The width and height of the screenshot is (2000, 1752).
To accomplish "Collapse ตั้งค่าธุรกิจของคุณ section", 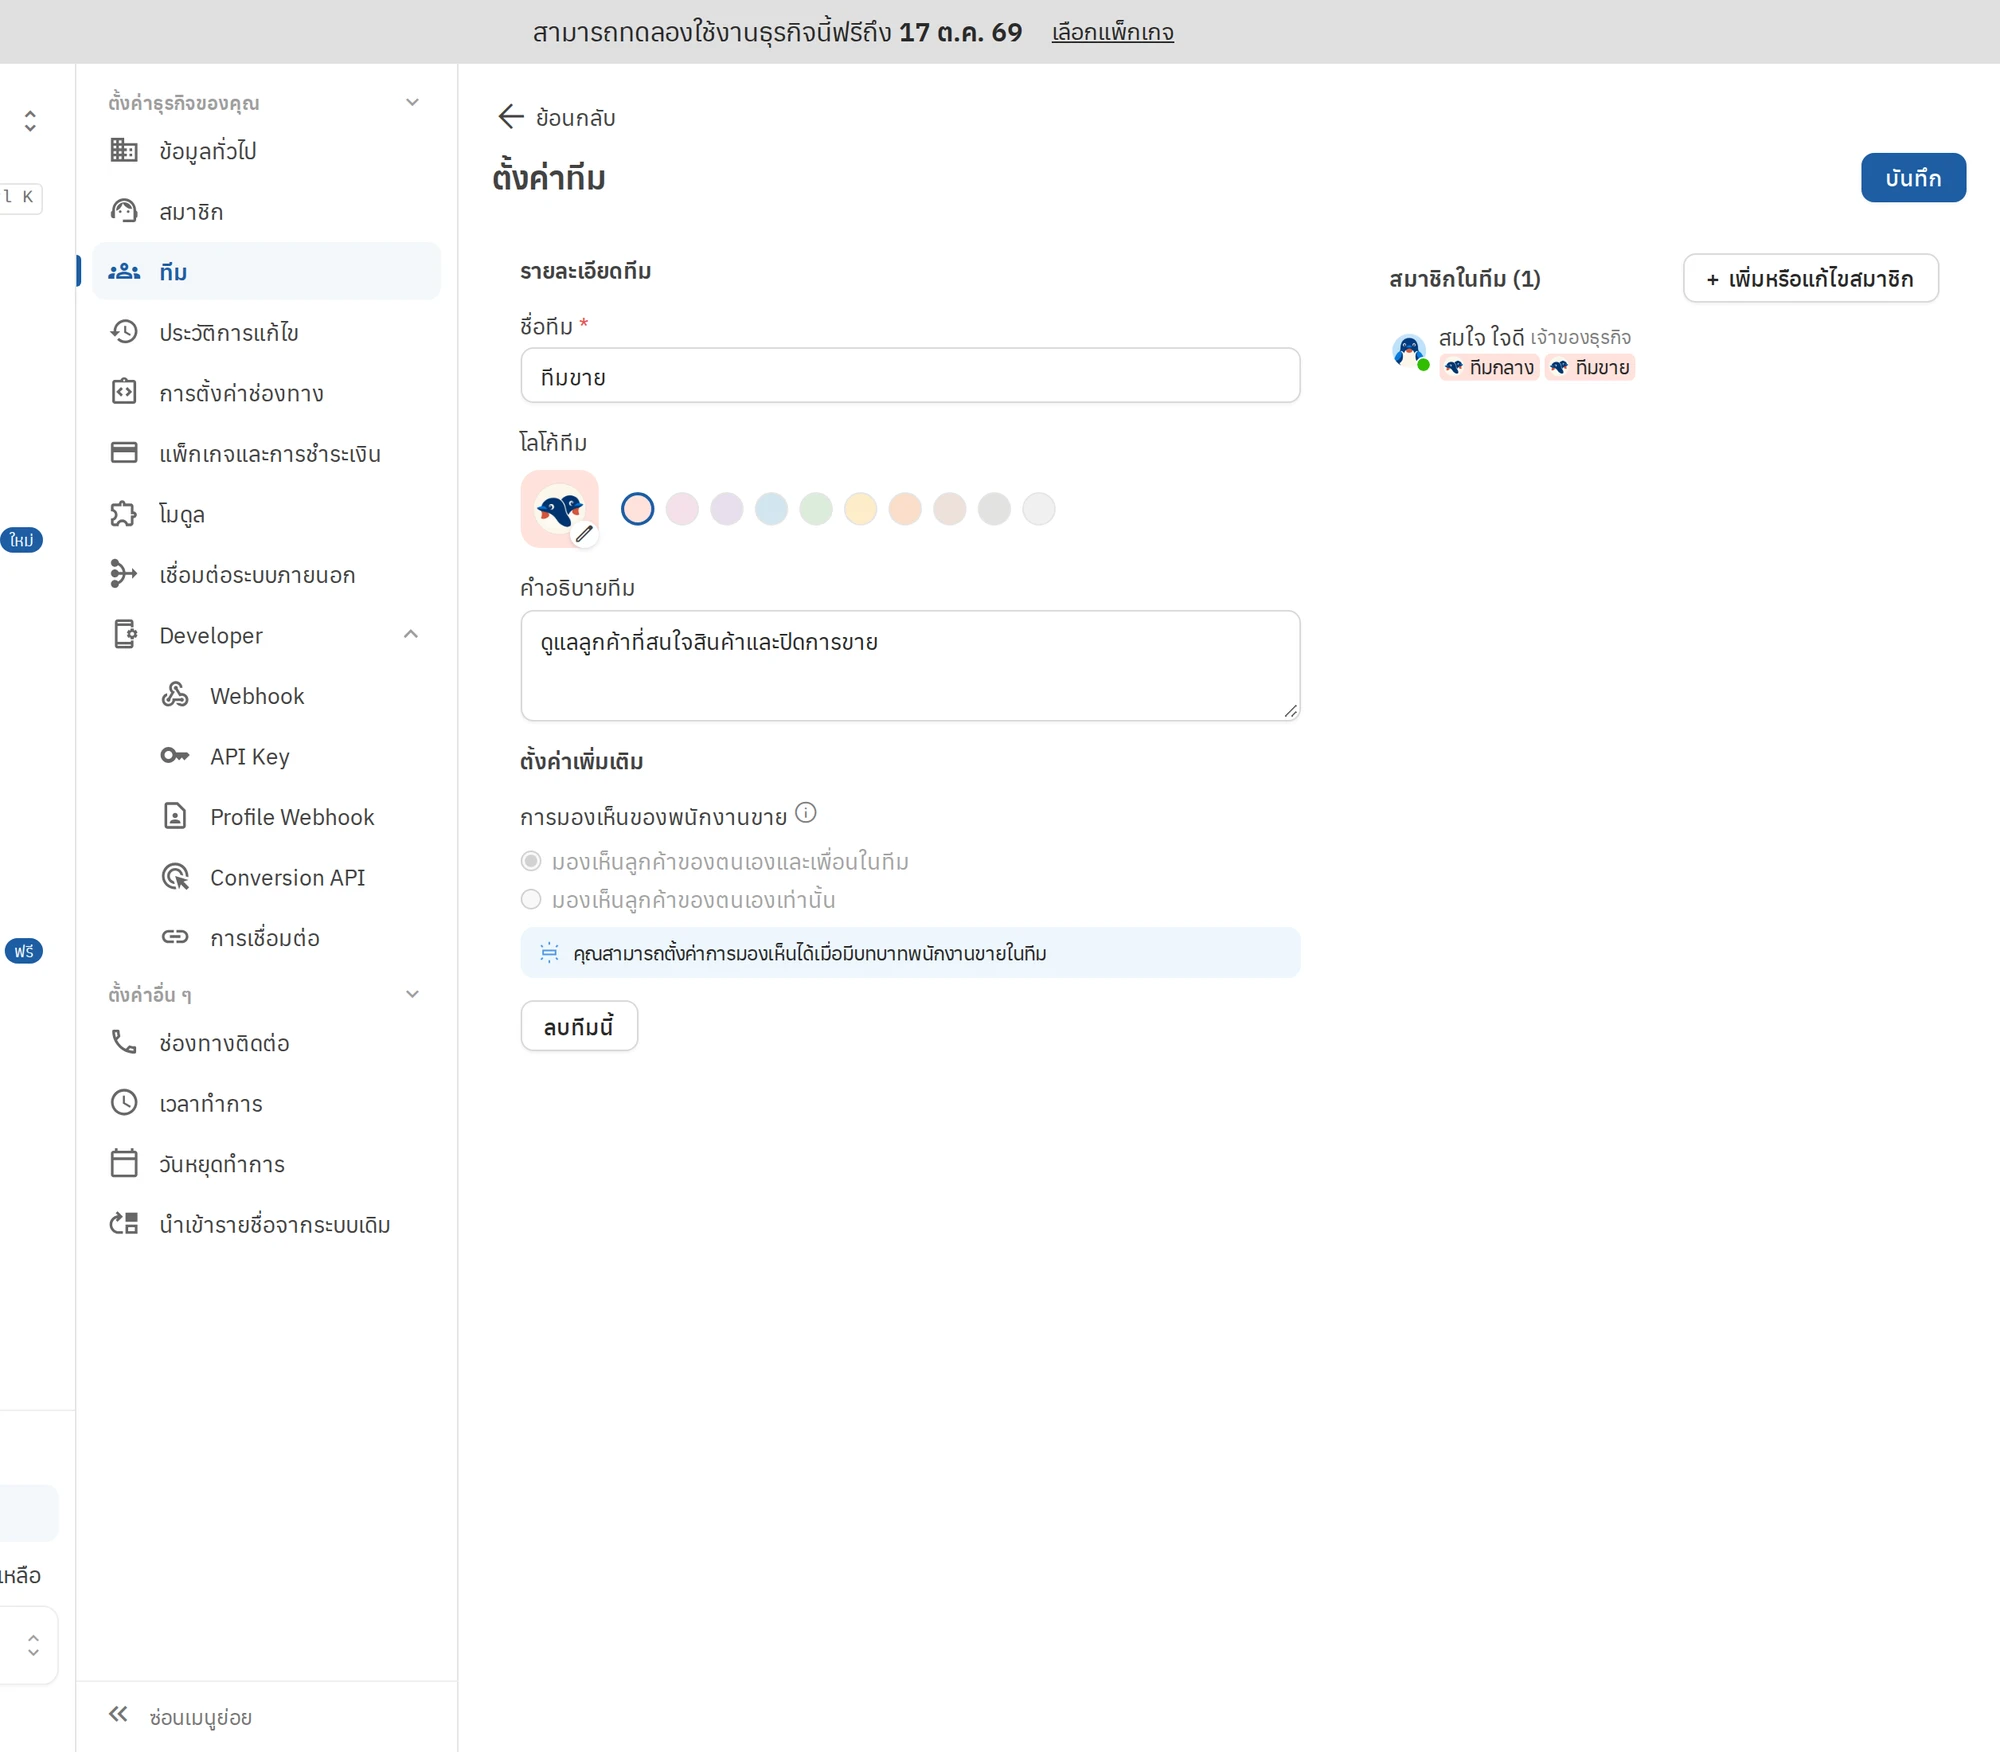I will pos(412,102).
